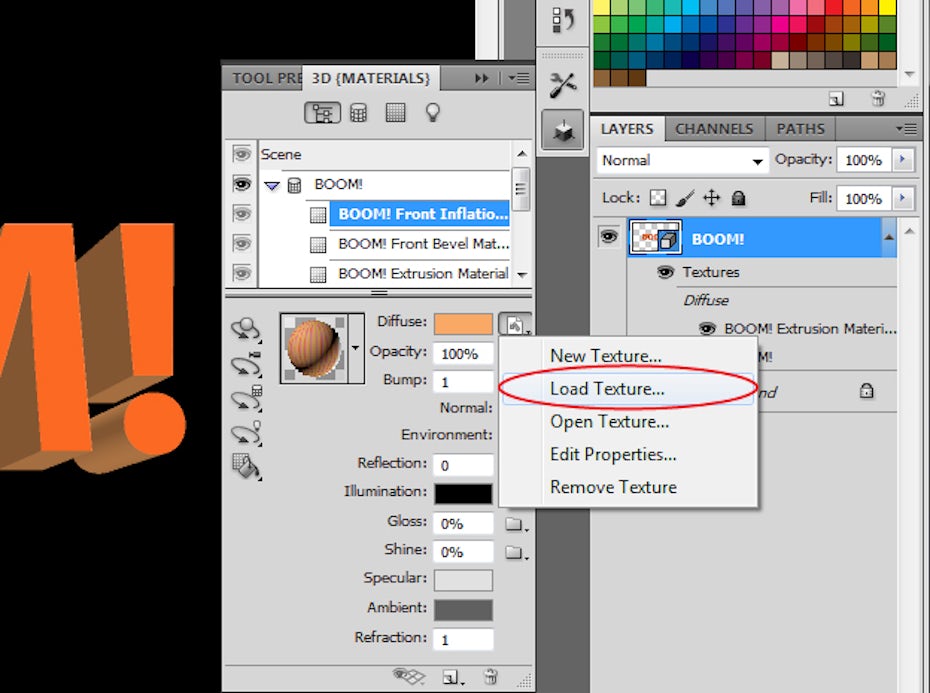Toggle the BOOM! mesh eye in 3D panel
930x693 pixels.
pos(241,184)
